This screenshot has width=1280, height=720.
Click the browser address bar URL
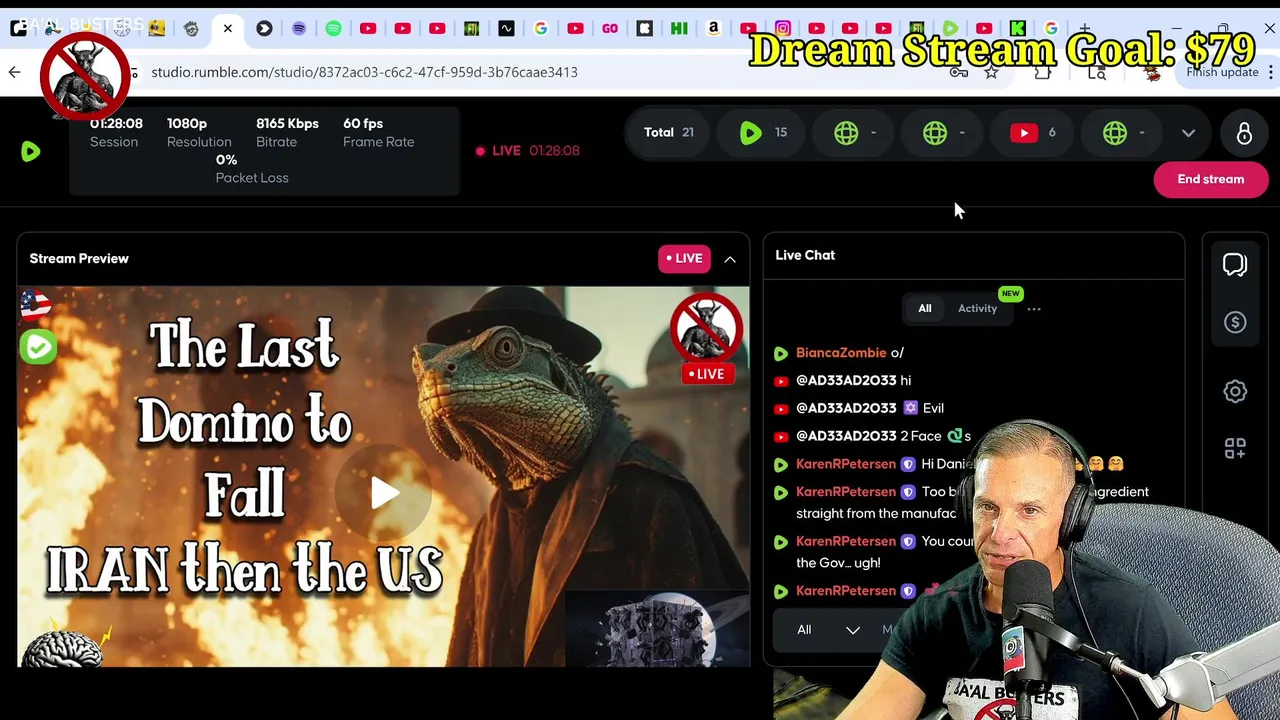pyautogui.click(x=364, y=72)
